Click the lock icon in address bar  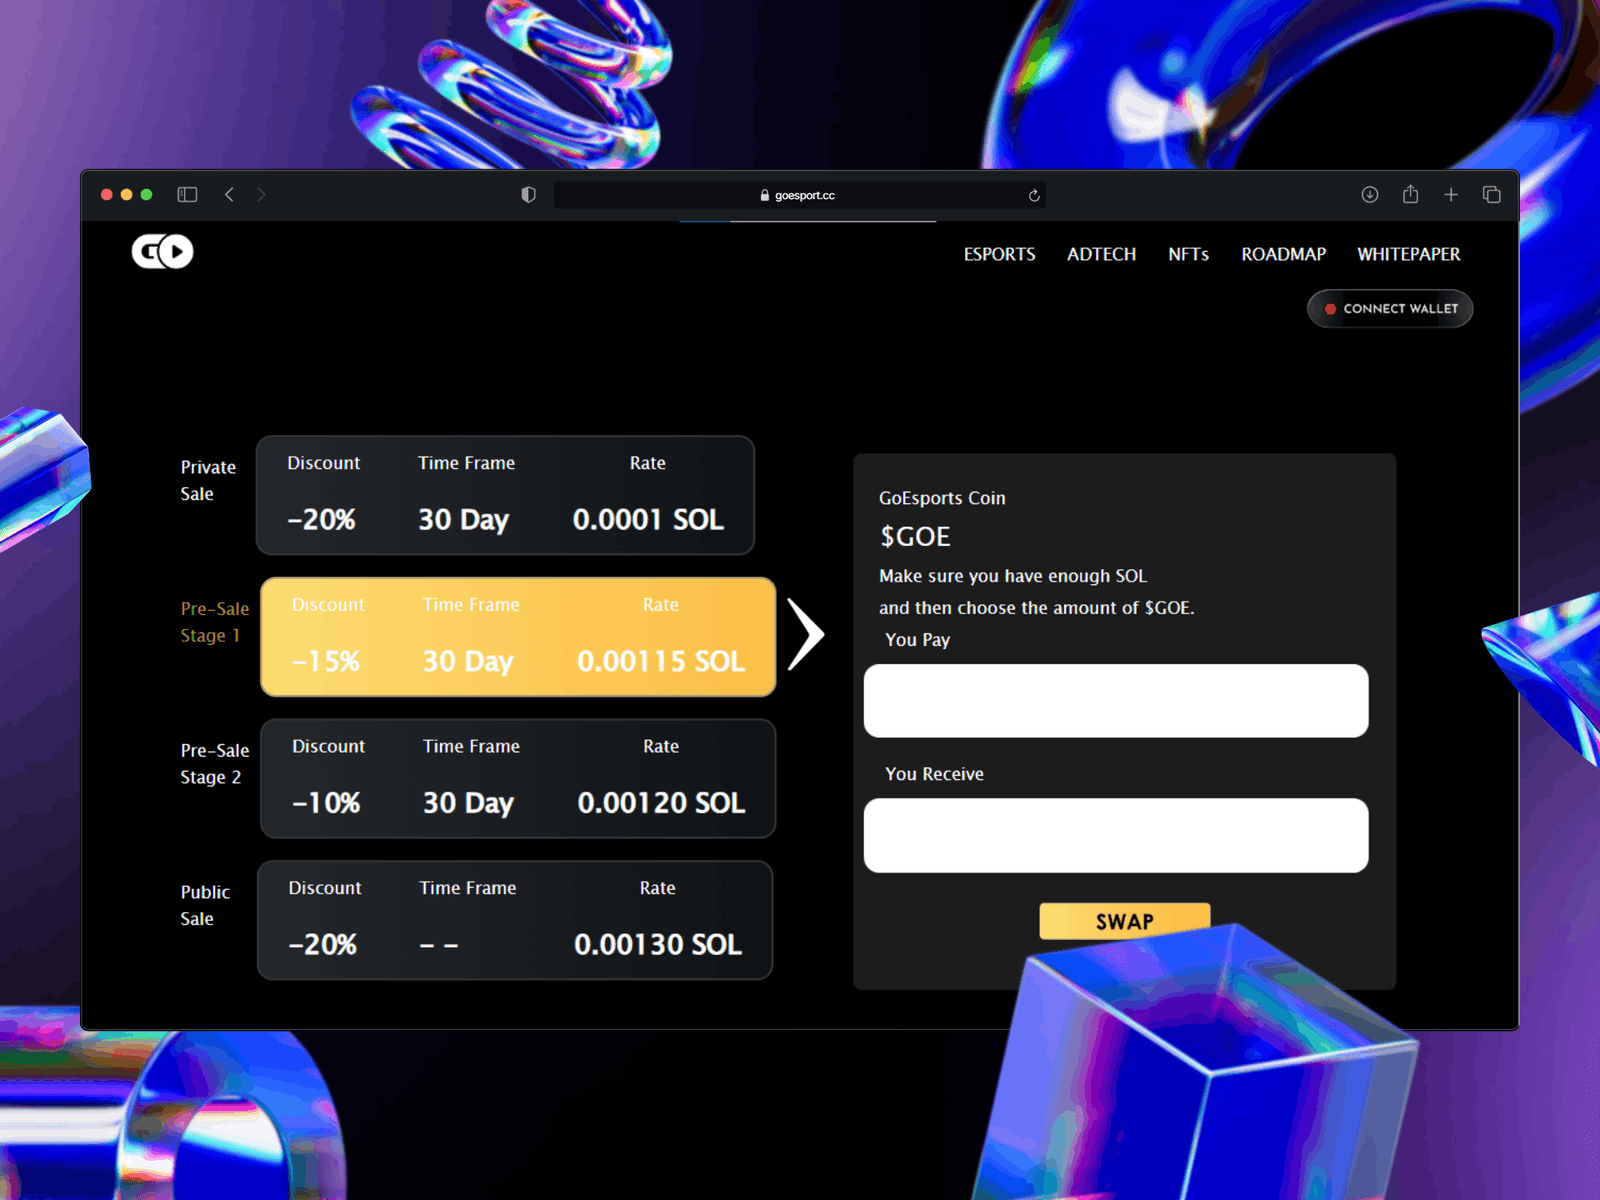point(765,195)
